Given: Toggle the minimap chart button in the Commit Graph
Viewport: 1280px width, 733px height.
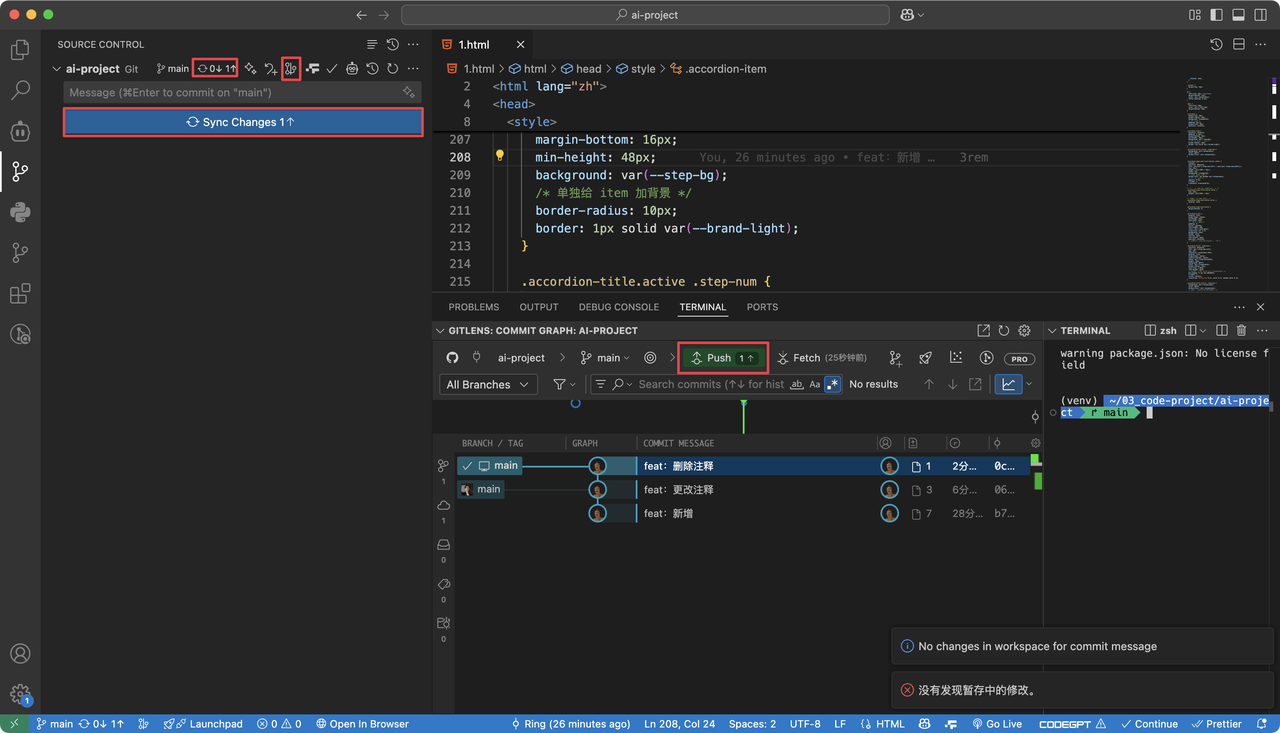Looking at the screenshot, I should click(1008, 384).
